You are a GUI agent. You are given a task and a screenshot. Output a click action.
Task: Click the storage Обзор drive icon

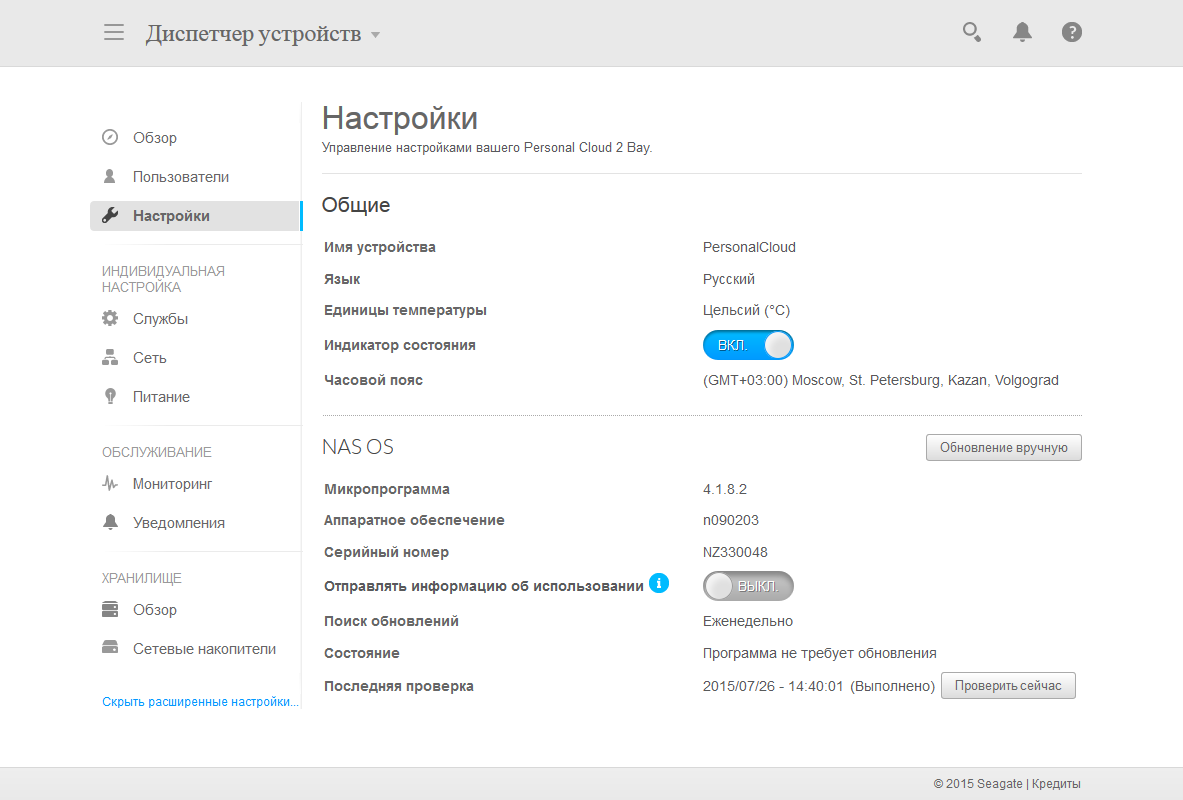(x=110, y=610)
